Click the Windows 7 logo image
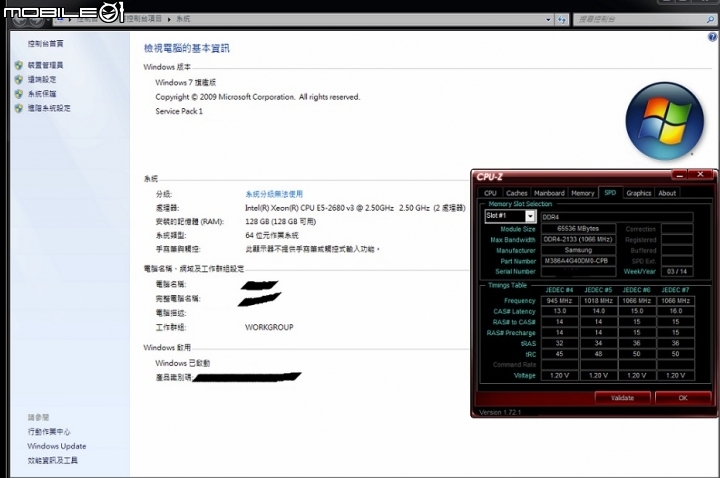Viewport: 720px width, 478px height. pyautogui.click(x=664, y=121)
